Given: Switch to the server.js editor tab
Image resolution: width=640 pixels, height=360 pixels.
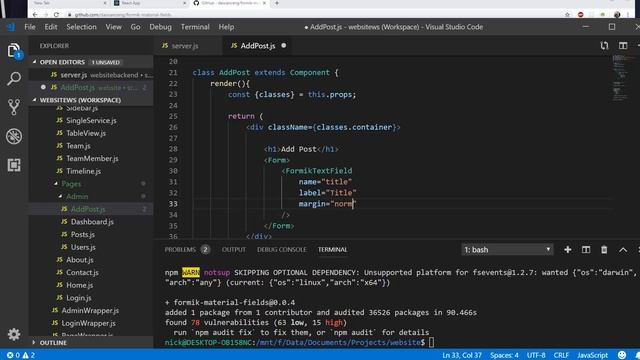Looking at the screenshot, I should tap(188, 46).
